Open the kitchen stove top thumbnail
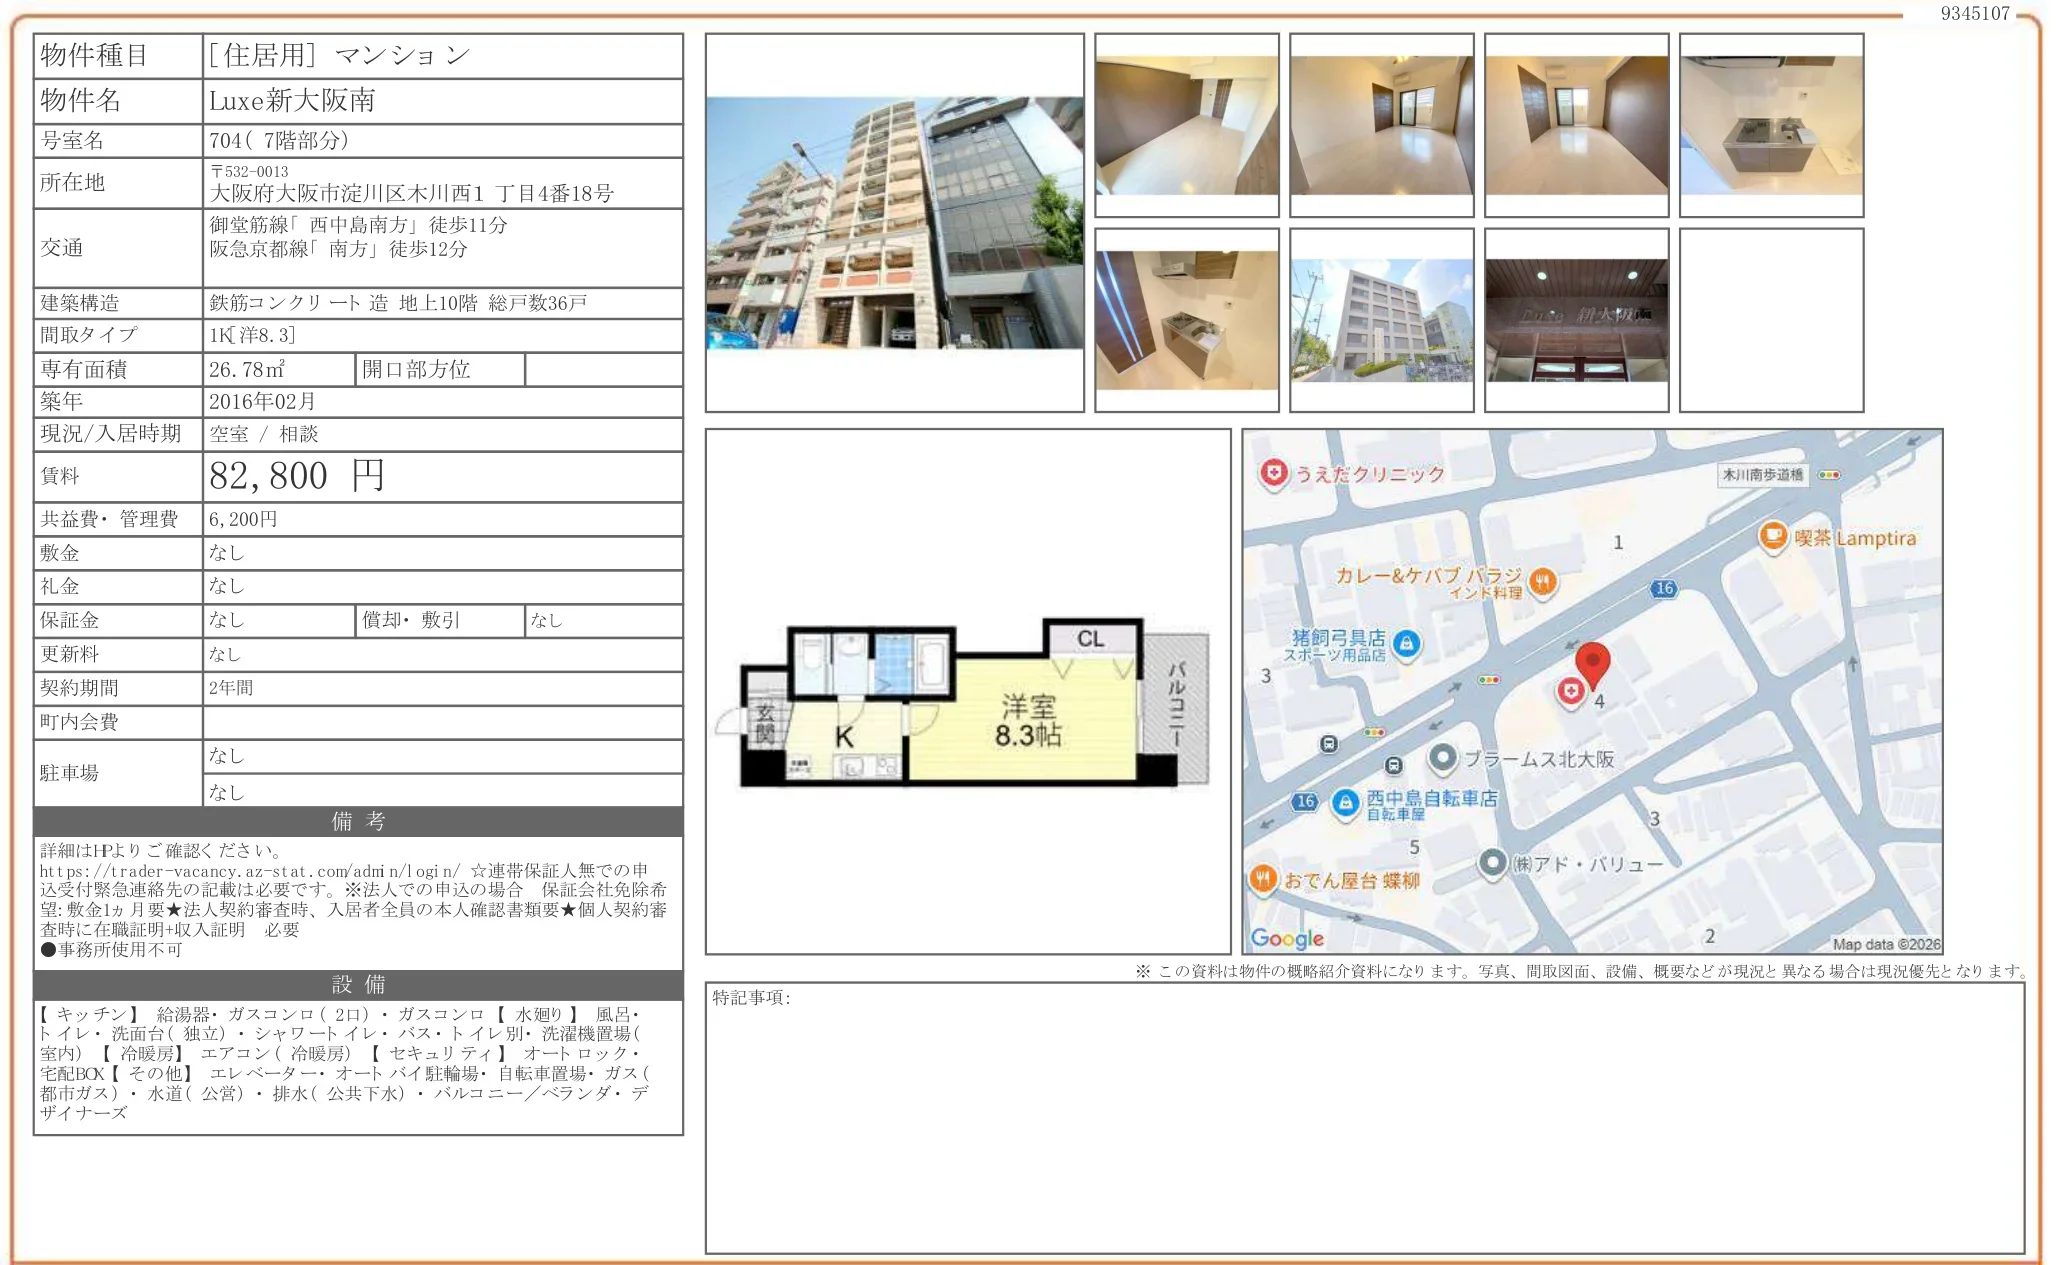 coord(1771,125)
